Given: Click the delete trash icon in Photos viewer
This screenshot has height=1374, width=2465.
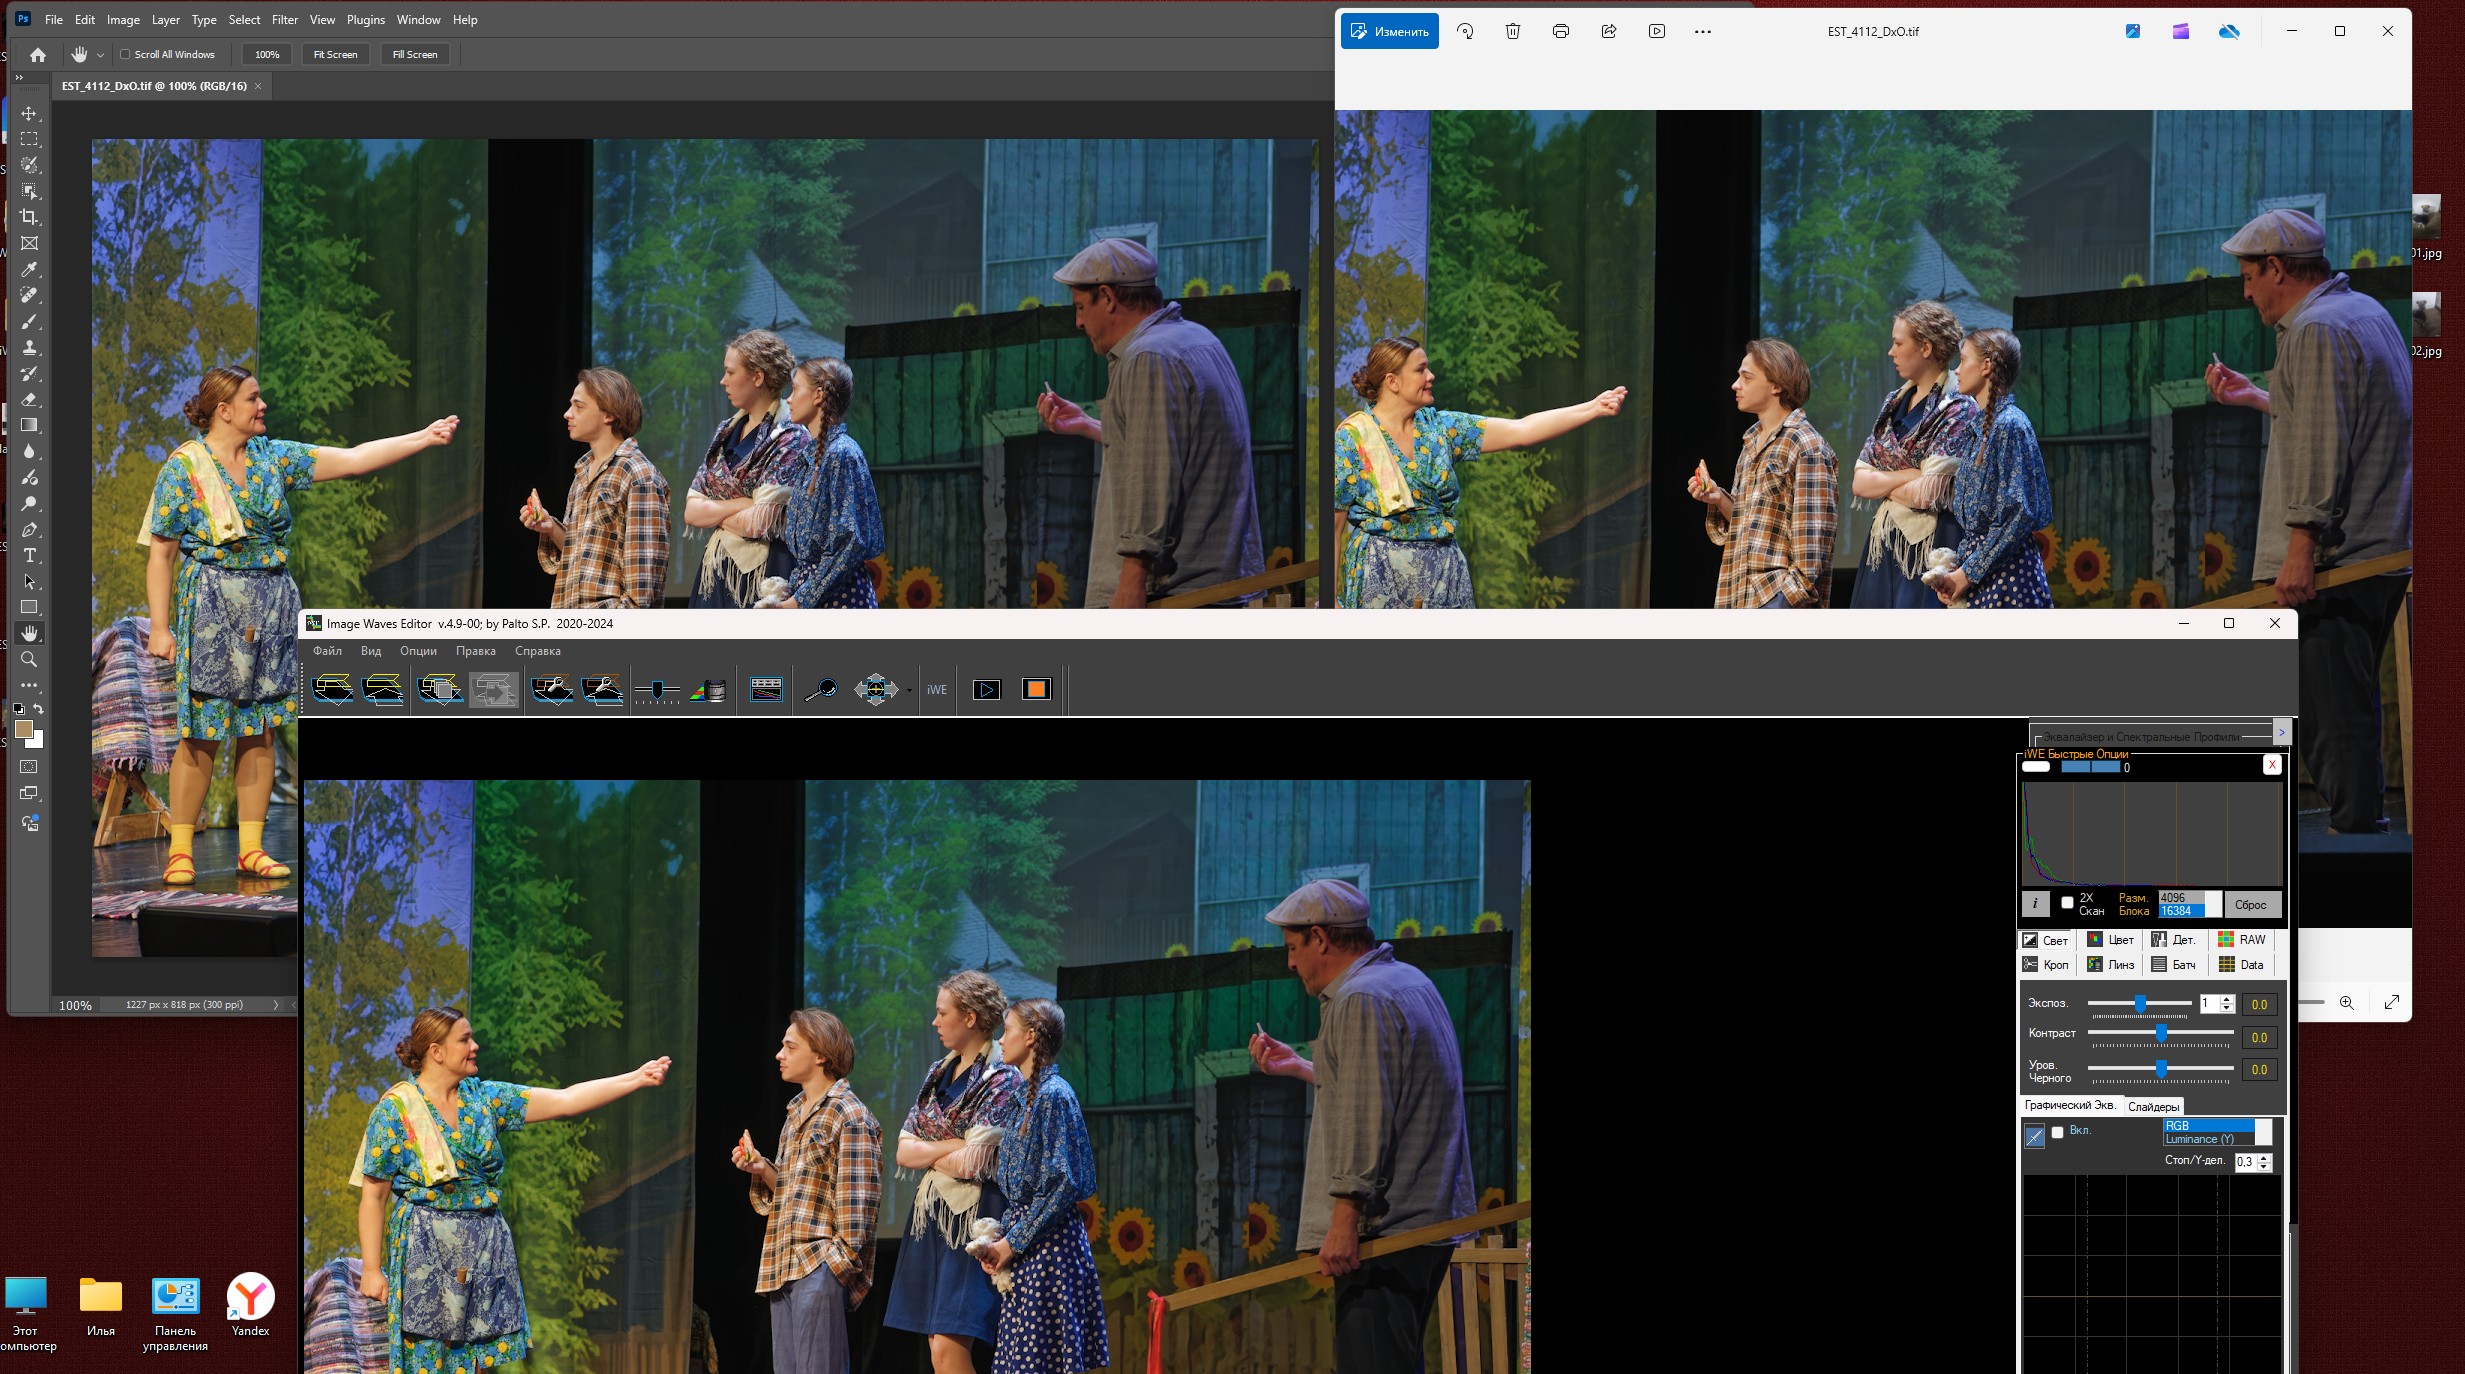Looking at the screenshot, I should [x=1512, y=31].
